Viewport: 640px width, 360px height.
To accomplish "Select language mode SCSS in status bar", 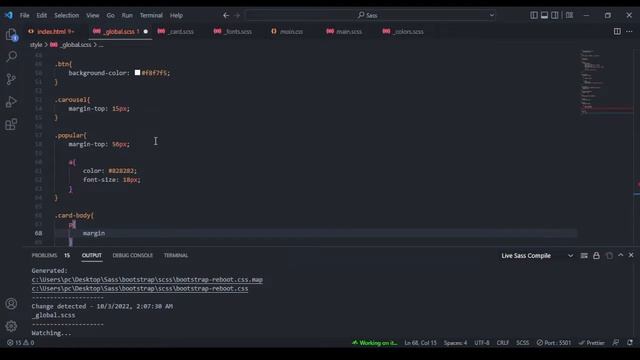I will coord(522,343).
